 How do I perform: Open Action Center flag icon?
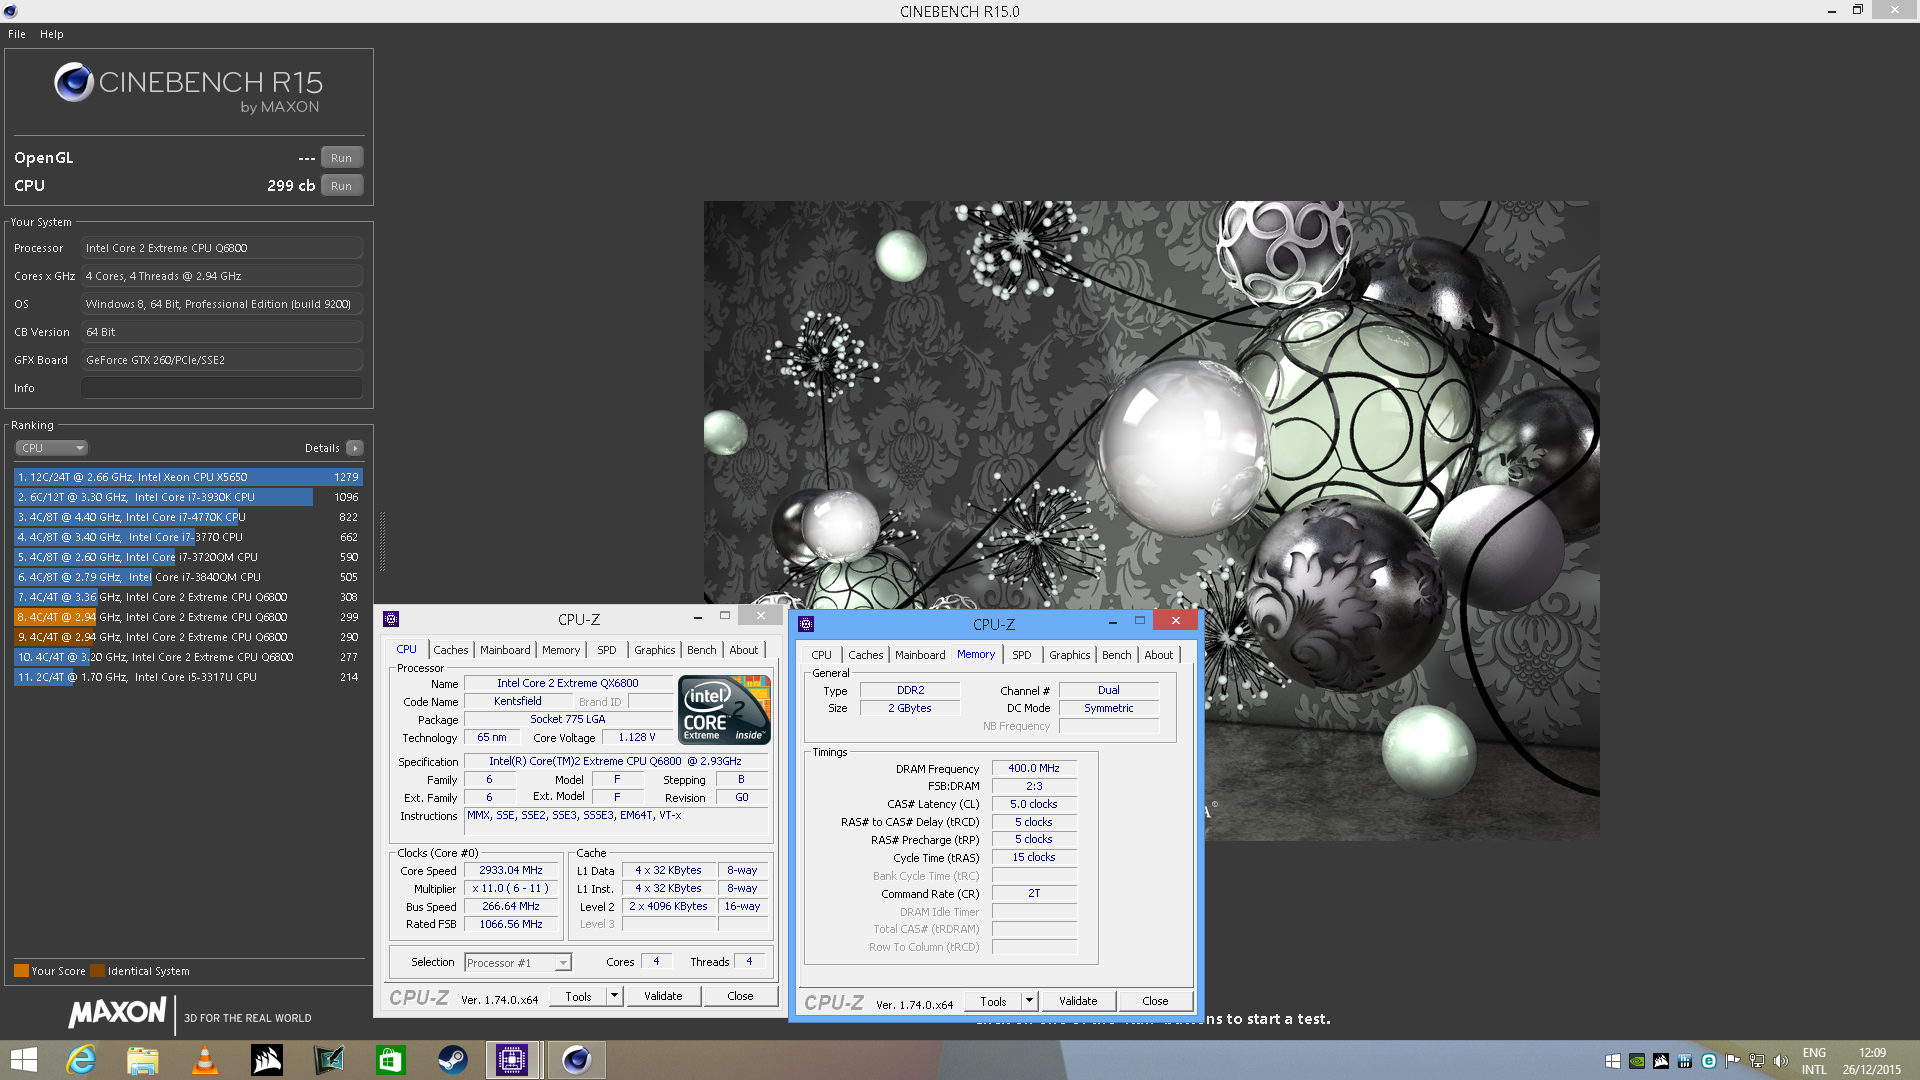tap(1733, 1061)
